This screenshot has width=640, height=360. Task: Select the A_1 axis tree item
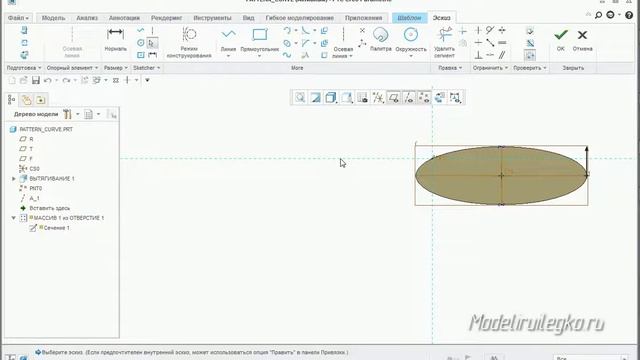tap(30, 198)
